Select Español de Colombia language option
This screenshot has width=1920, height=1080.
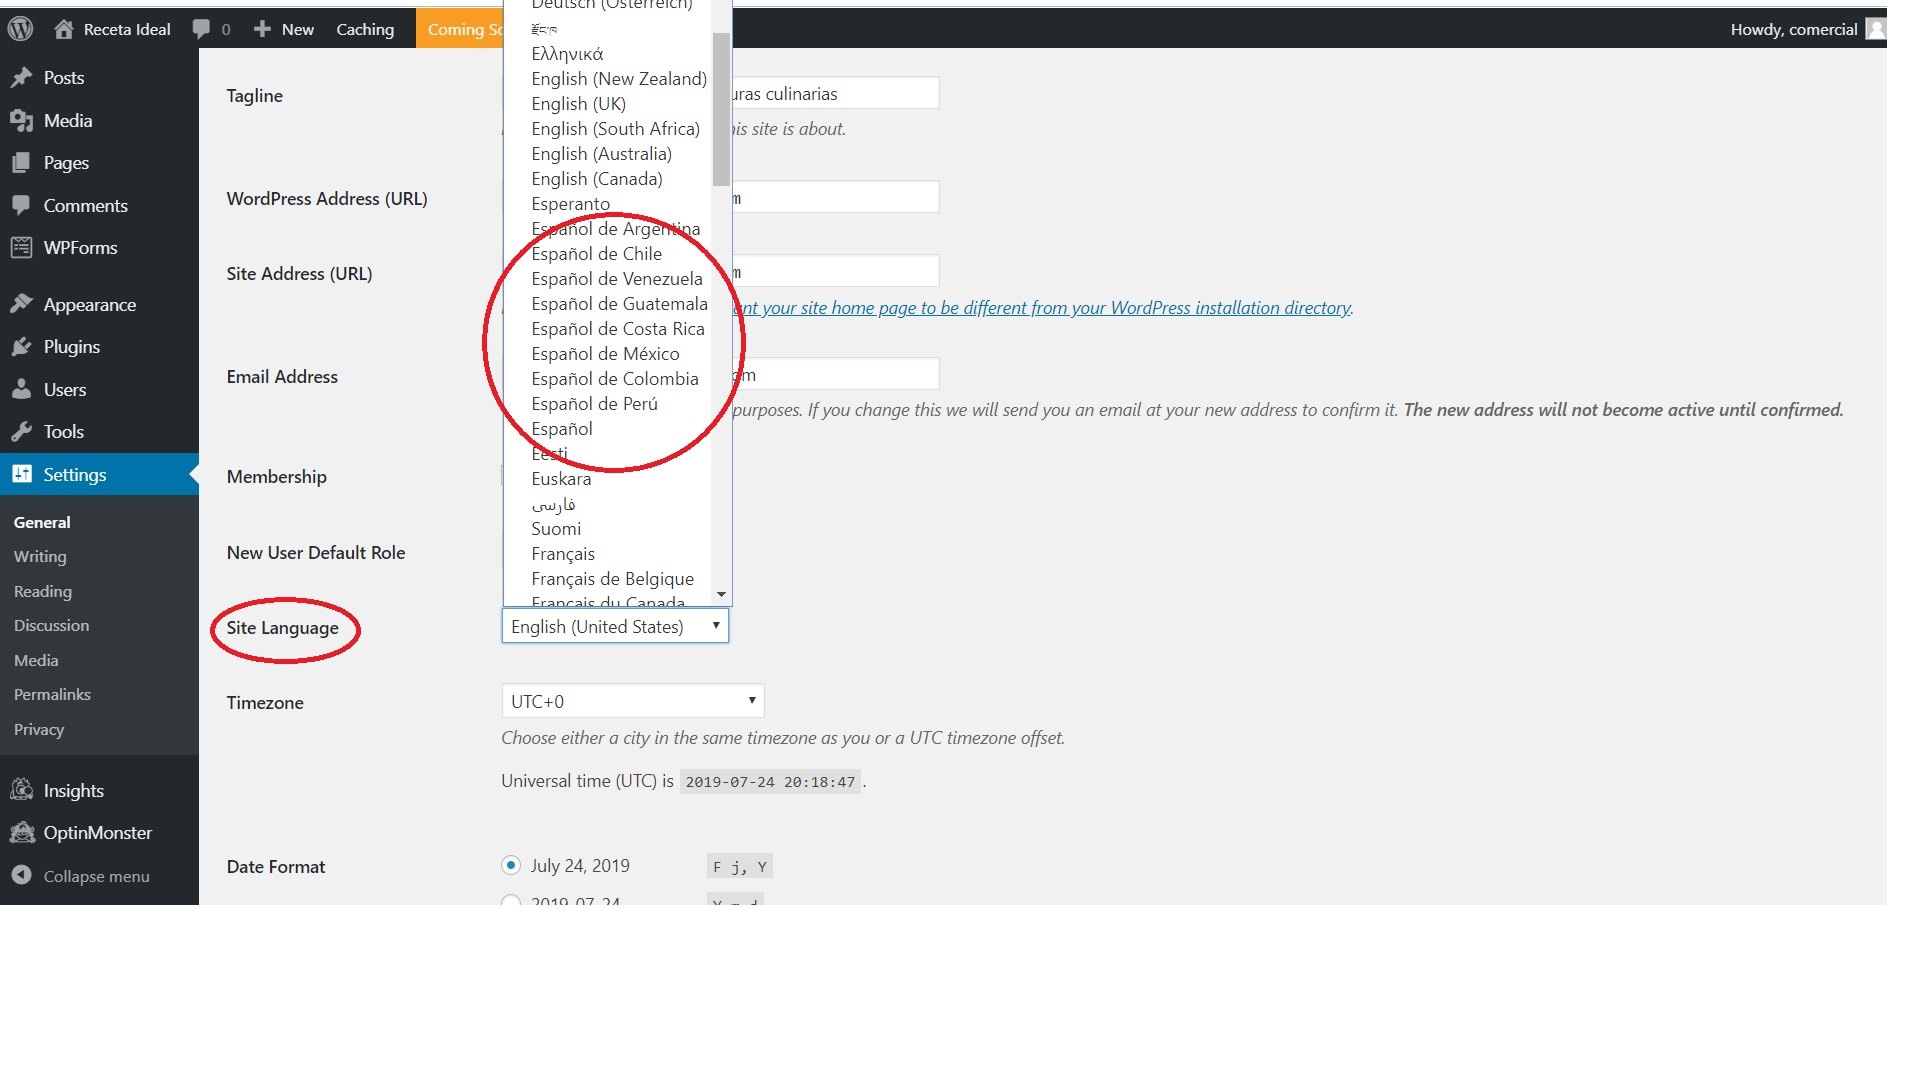click(x=614, y=379)
